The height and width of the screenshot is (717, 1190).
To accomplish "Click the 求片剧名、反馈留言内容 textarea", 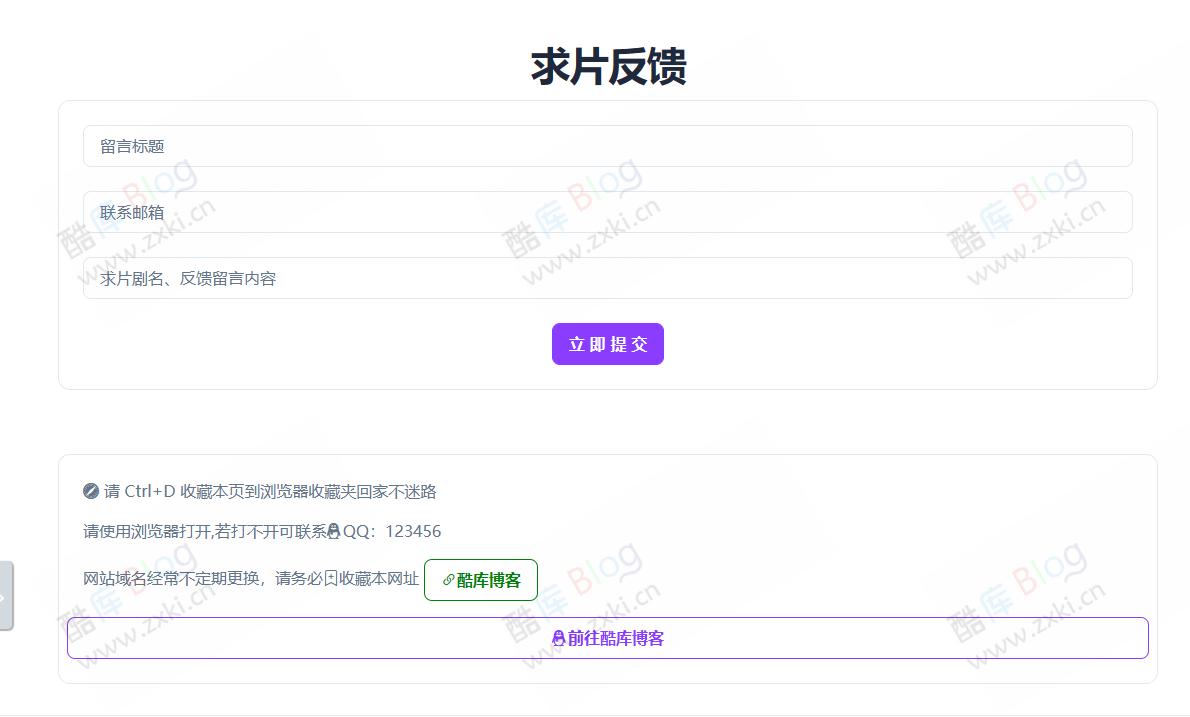I will tap(605, 278).
